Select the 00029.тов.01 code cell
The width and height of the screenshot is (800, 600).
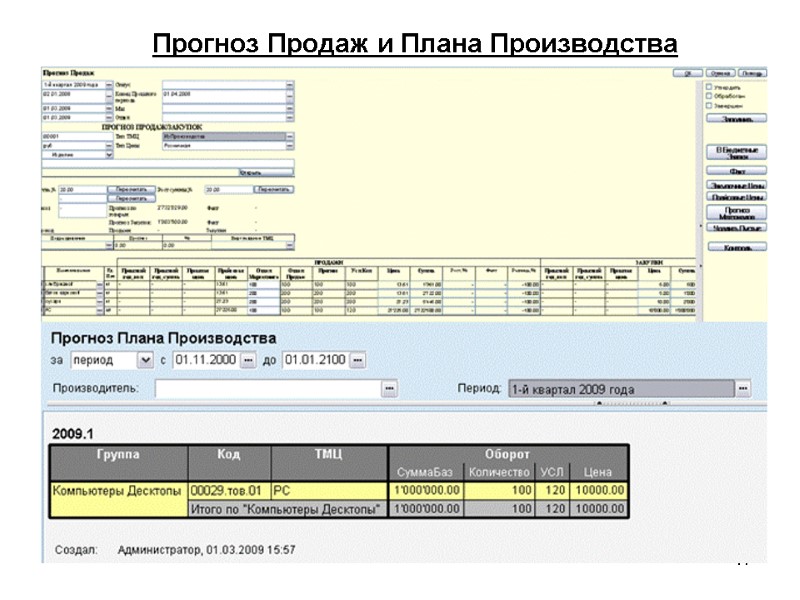[x=229, y=491]
